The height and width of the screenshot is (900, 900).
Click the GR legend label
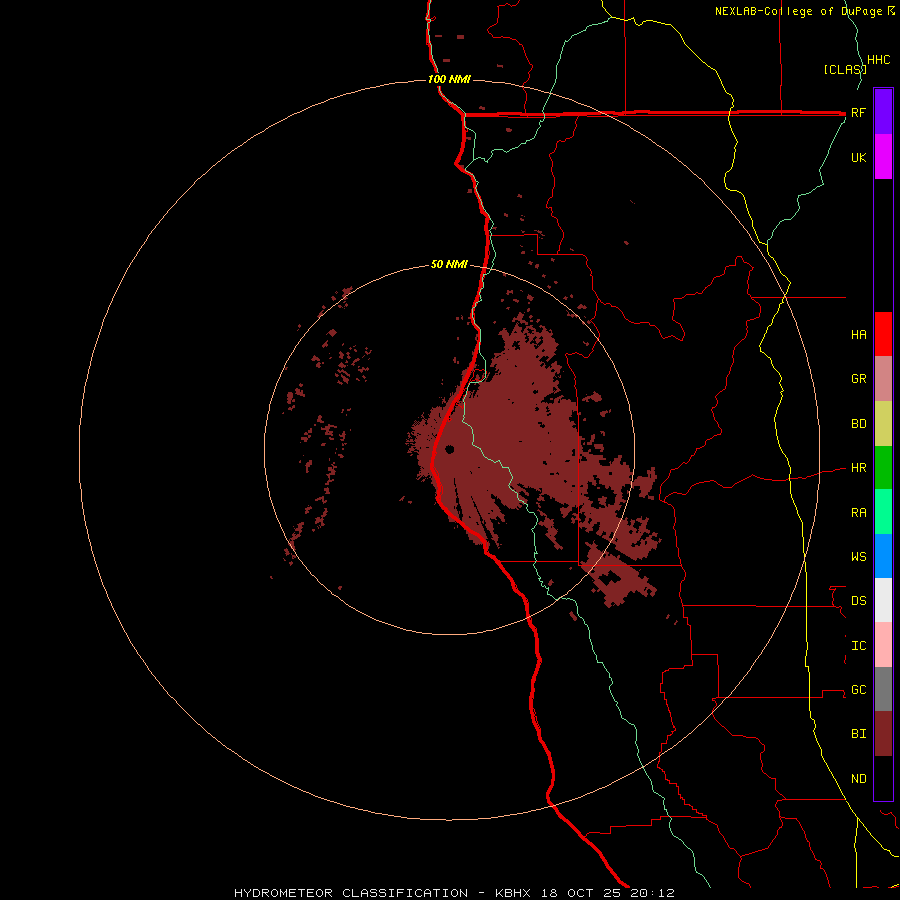coord(859,379)
